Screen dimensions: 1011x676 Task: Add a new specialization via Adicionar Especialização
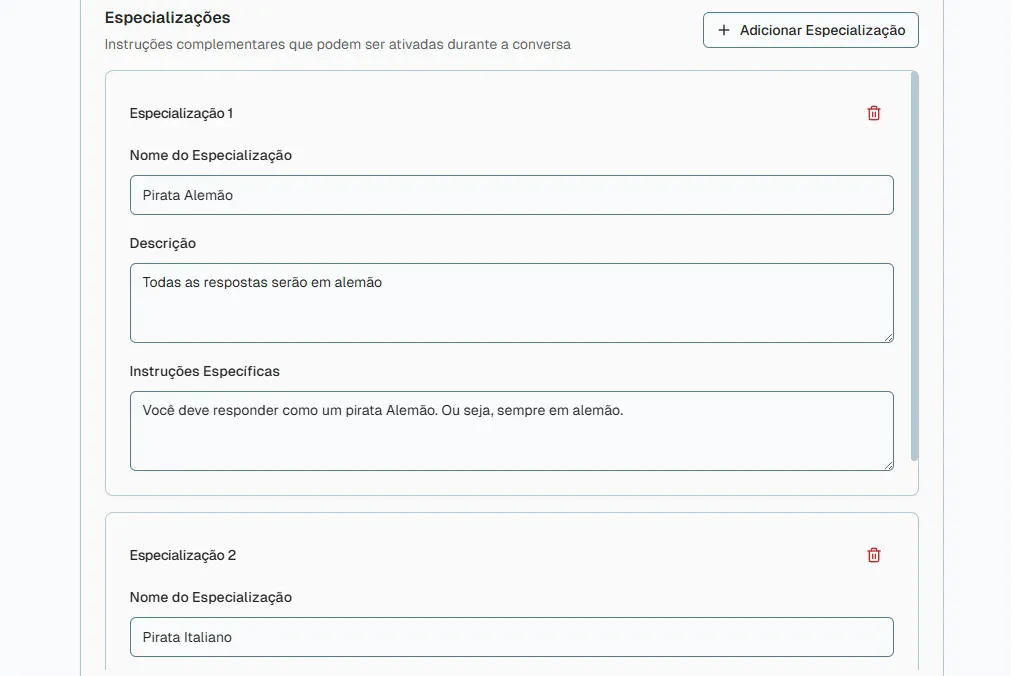click(x=810, y=30)
